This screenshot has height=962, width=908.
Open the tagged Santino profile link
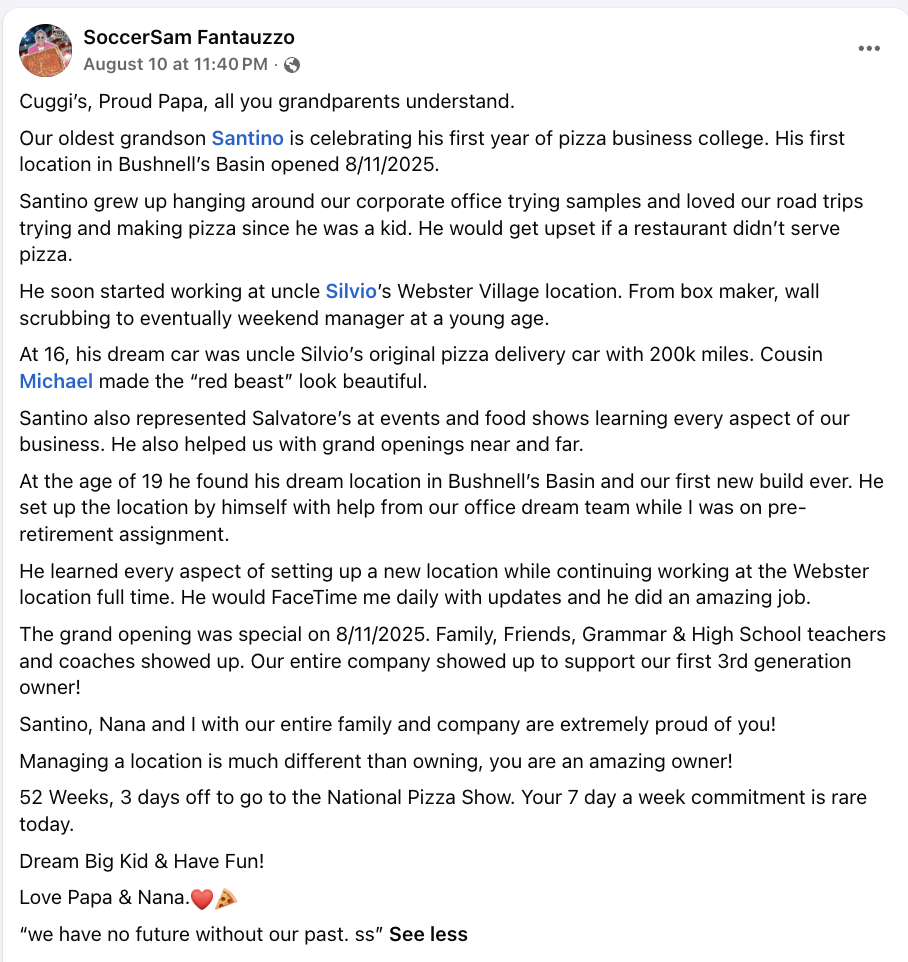pyautogui.click(x=248, y=138)
